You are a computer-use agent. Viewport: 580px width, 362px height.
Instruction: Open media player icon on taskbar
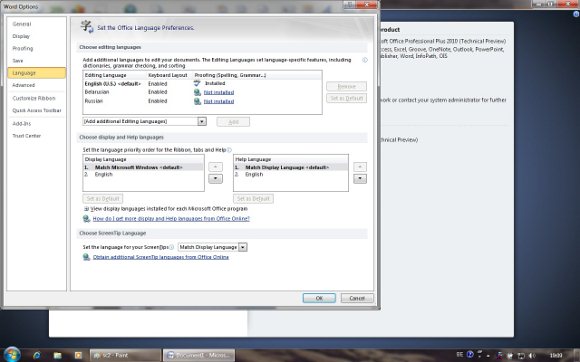tap(78, 355)
